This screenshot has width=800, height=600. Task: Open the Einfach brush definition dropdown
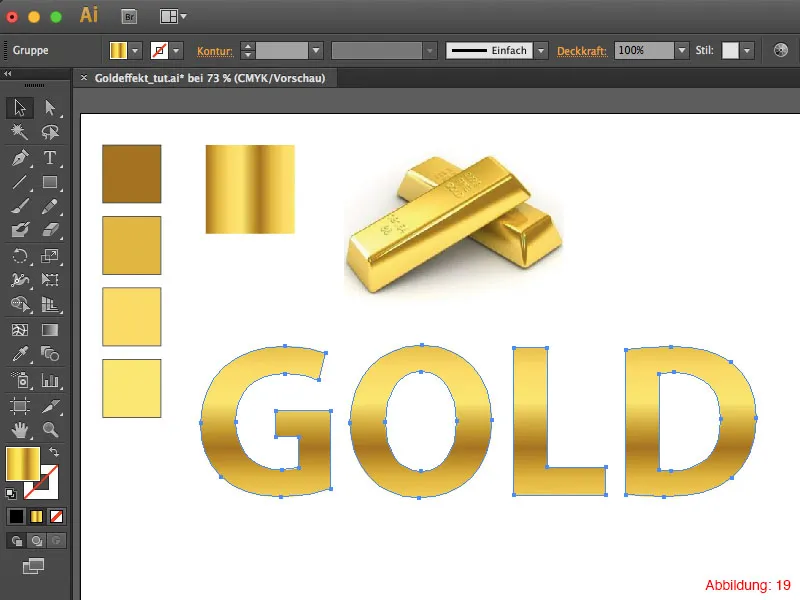click(x=541, y=51)
